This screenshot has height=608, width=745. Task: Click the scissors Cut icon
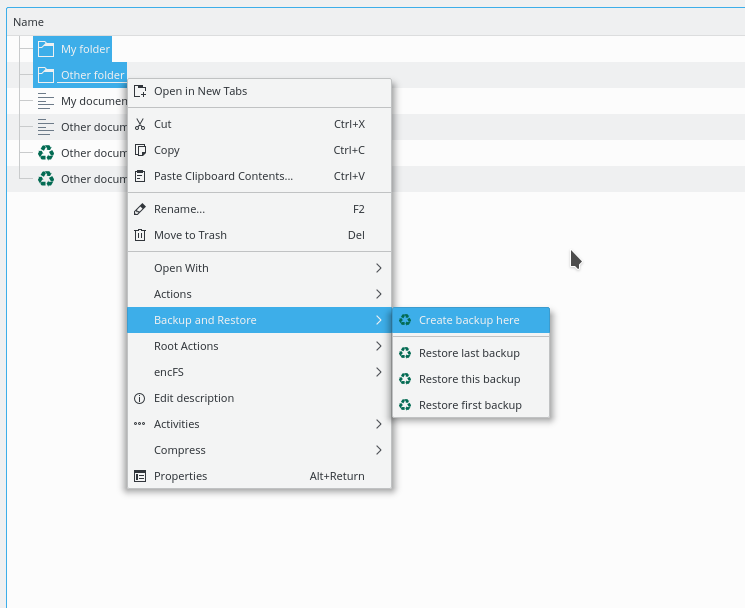(x=140, y=124)
